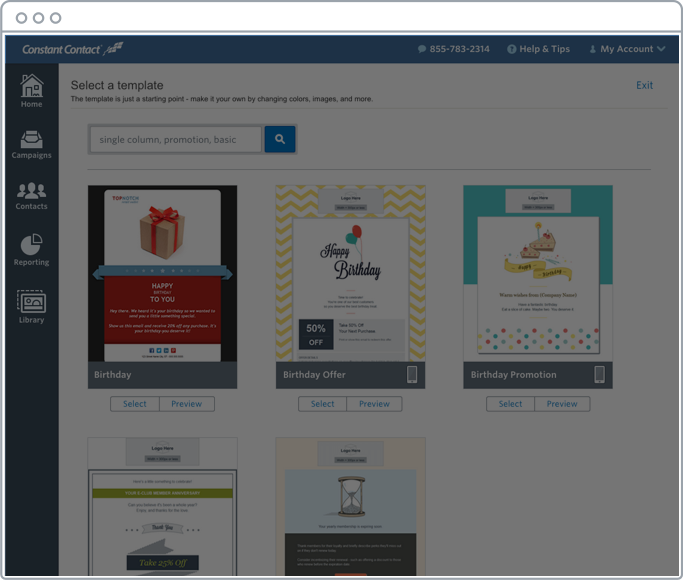The width and height of the screenshot is (683, 580).
Task: Click the mobile icon on Birthday Promotion
Action: [599, 375]
